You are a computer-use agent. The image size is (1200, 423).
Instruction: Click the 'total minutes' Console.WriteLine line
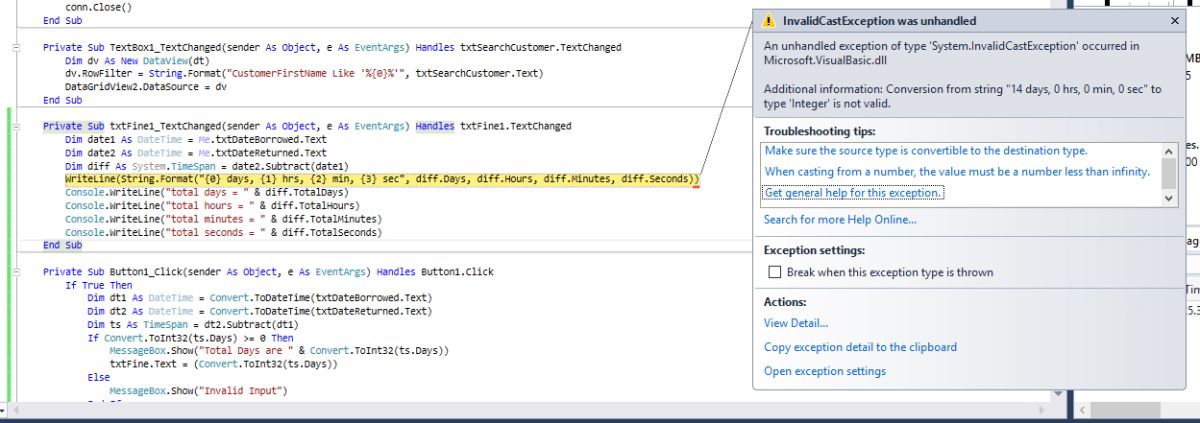pos(222,219)
